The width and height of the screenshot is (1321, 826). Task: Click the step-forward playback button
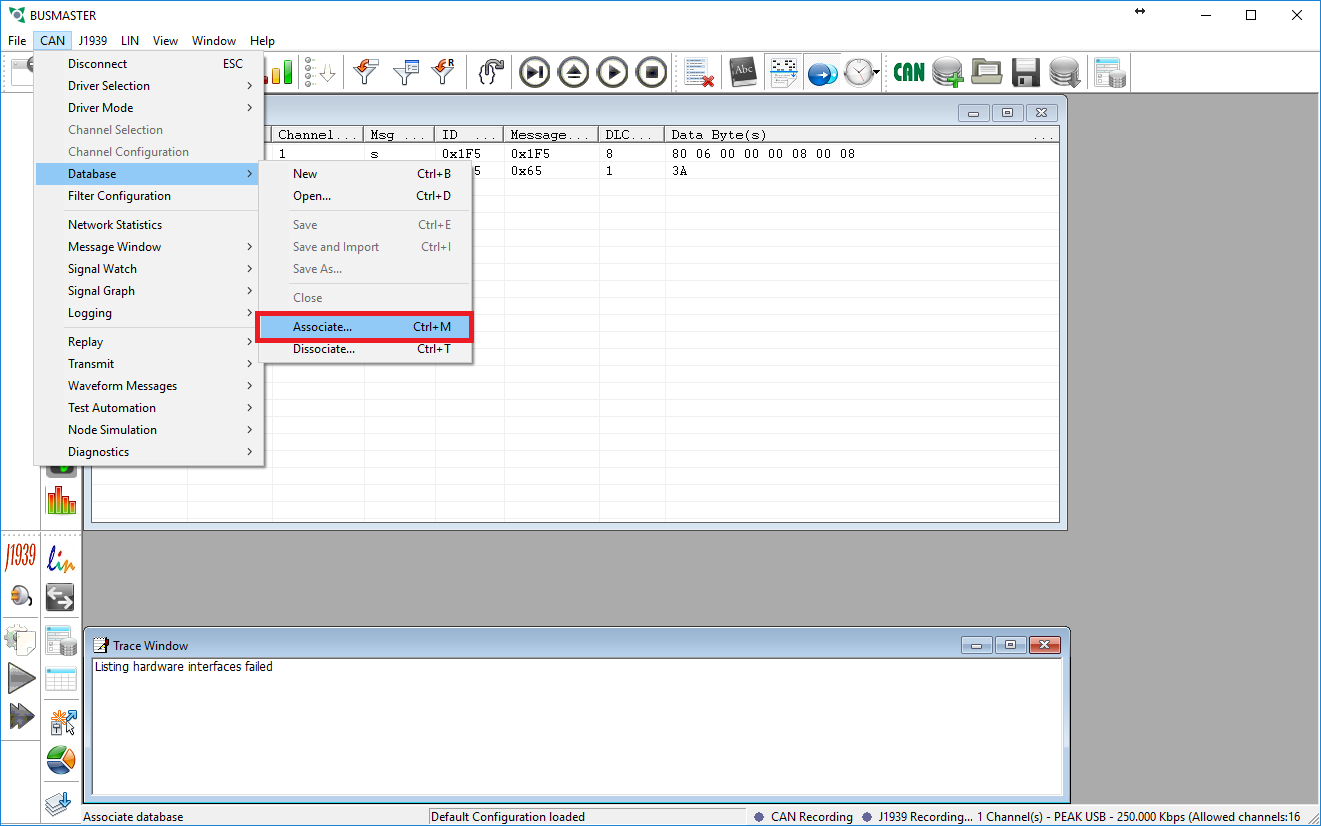coord(535,72)
